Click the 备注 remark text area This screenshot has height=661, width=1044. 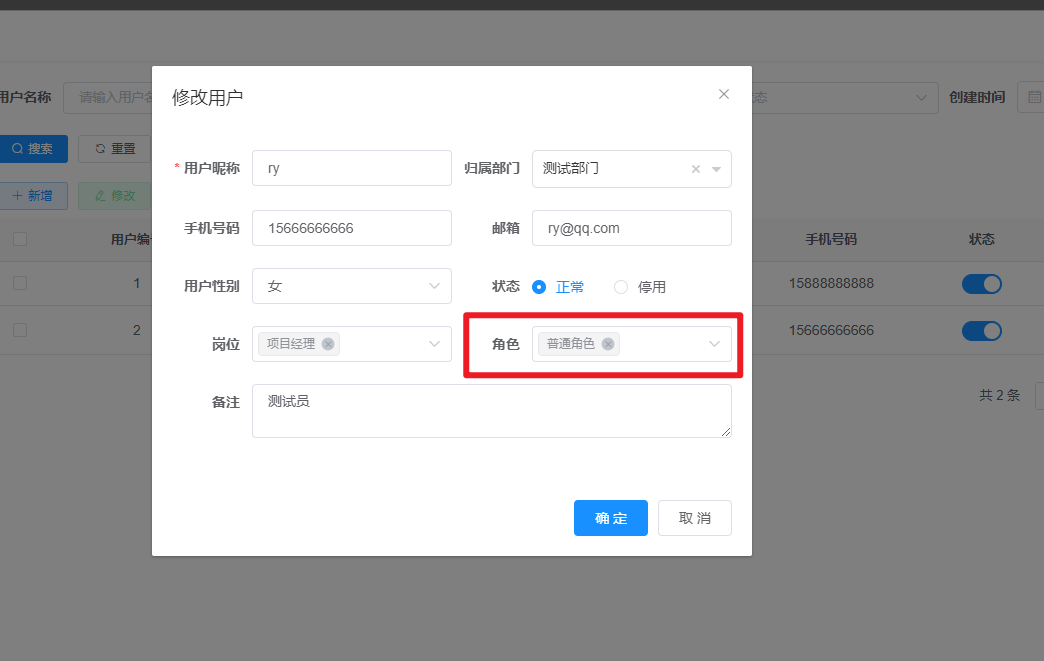click(x=491, y=410)
